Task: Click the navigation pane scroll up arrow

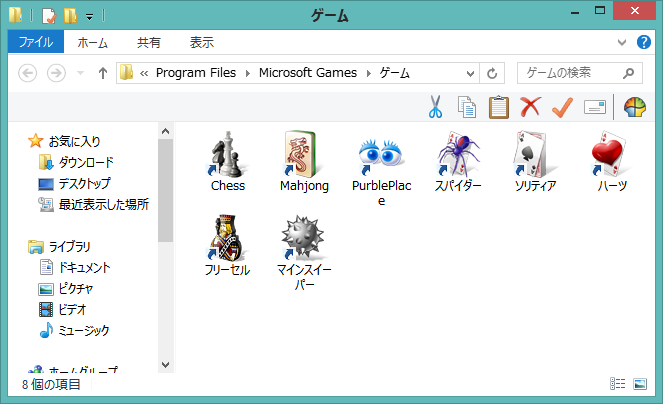Action: pyautogui.click(x=166, y=131)
